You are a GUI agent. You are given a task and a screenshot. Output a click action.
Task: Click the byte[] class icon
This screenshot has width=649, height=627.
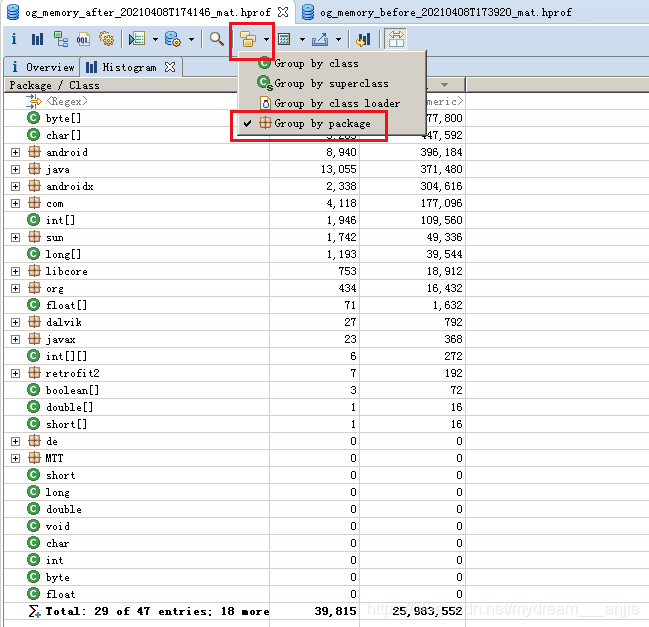[34, 118]
